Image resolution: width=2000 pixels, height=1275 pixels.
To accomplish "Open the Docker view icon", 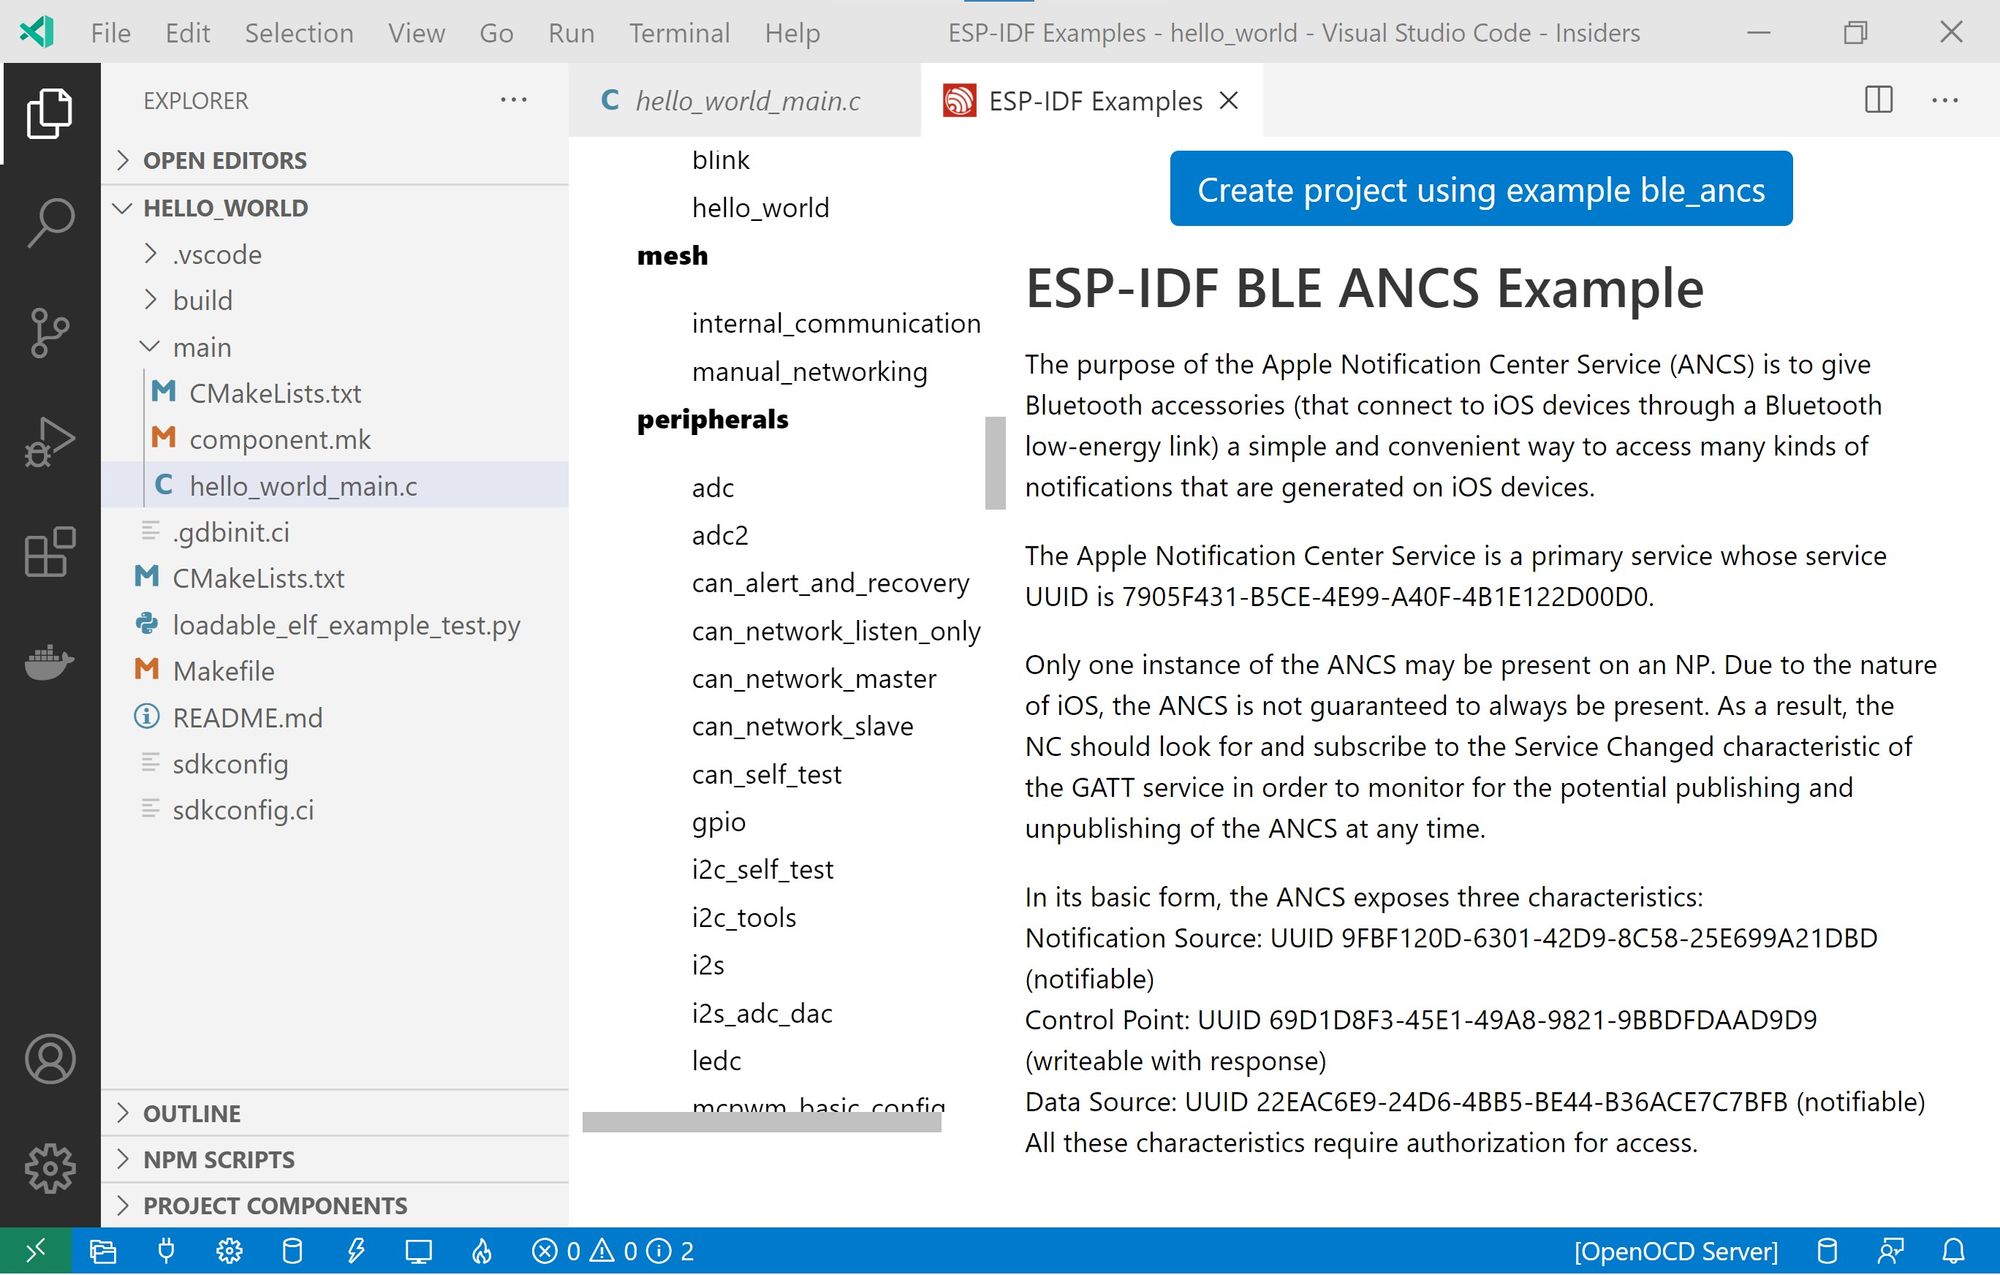I will pos(50,662).
